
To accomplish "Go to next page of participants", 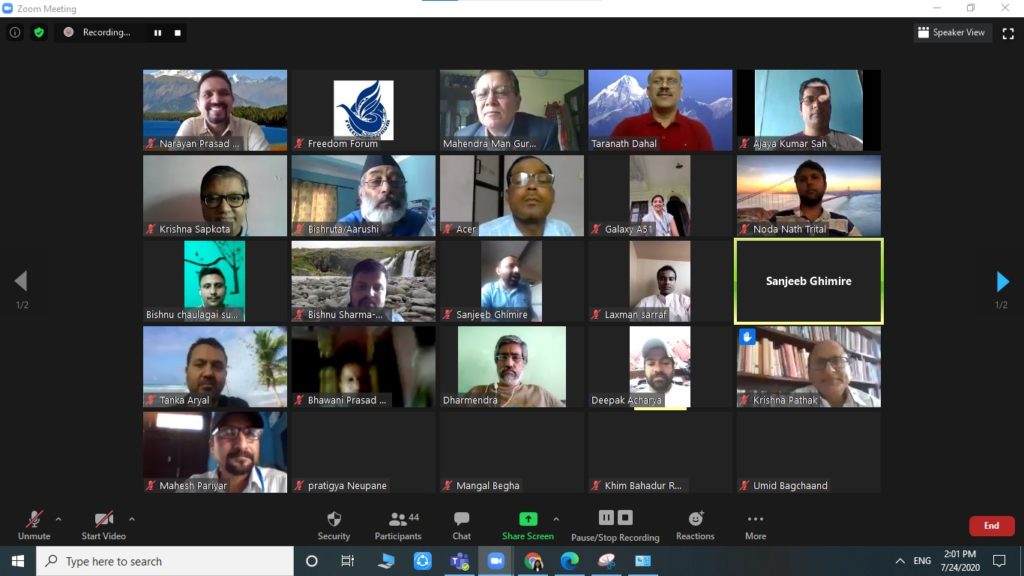I will [1002, 282].
